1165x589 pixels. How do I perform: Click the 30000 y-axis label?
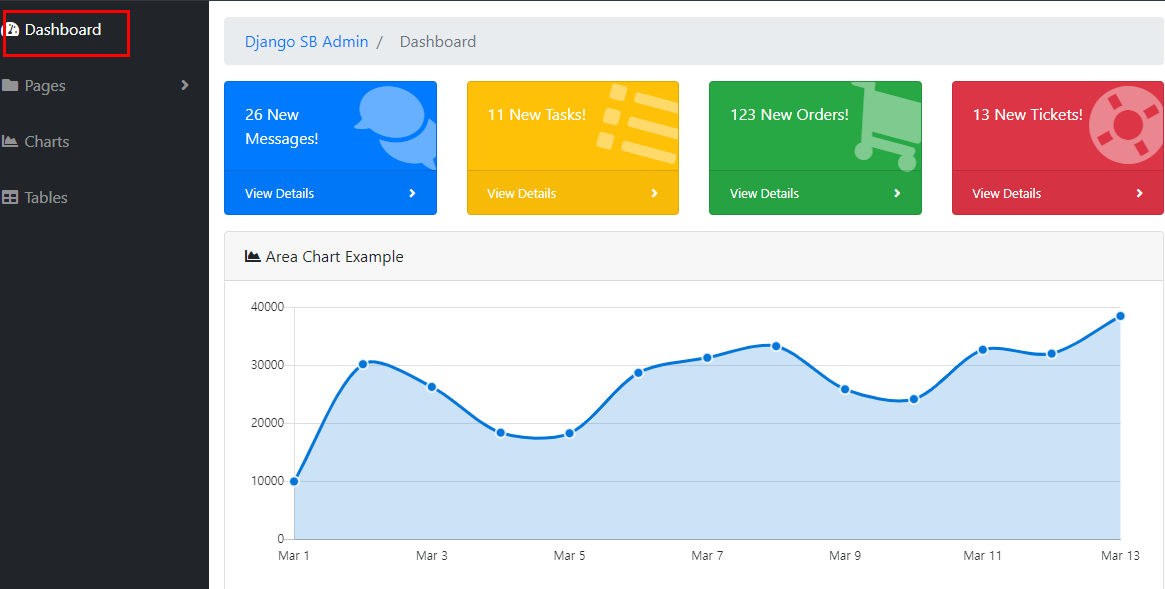tap(267, 365)
